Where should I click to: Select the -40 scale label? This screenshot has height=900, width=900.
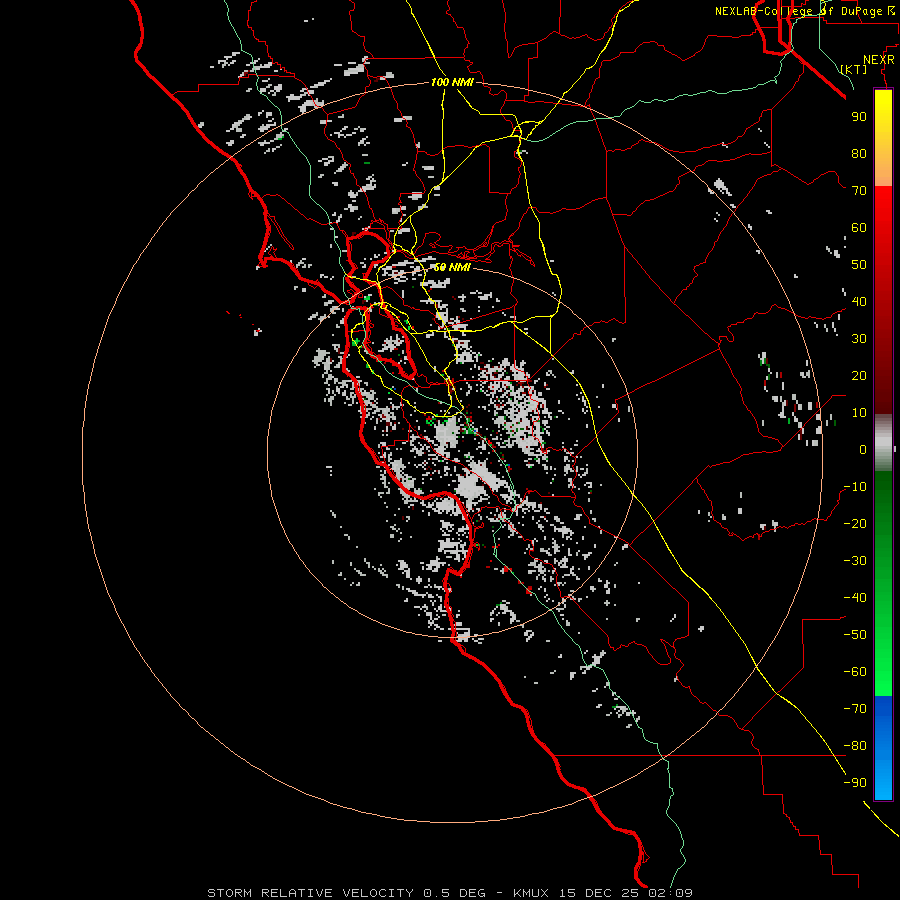855,598
